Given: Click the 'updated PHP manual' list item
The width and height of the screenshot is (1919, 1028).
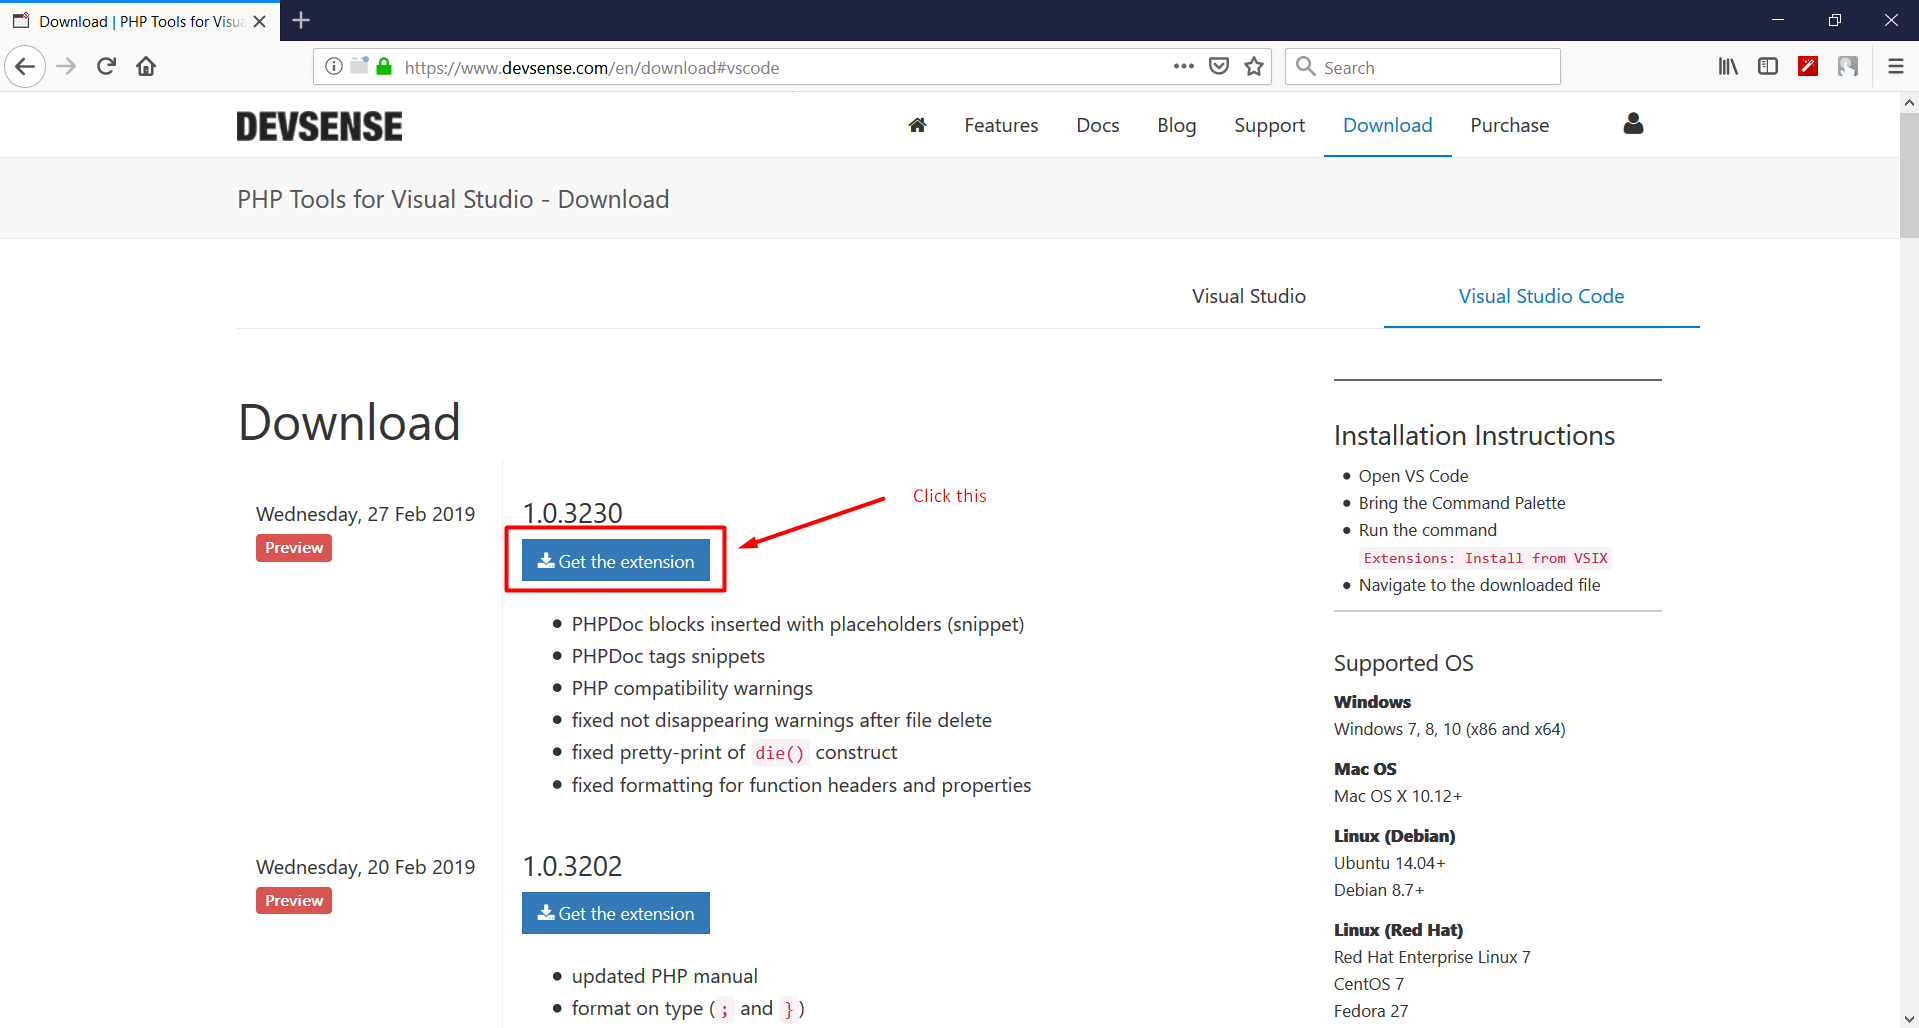Looking at the screenshot, I should point(664,976).
